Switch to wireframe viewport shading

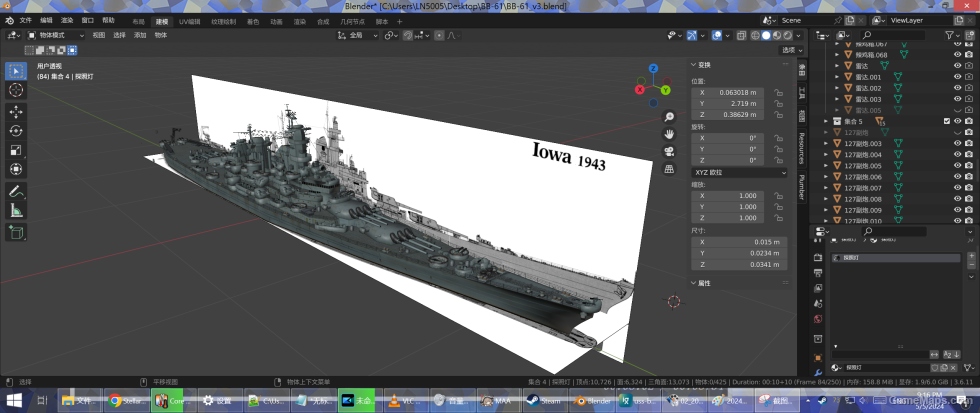[755, 36]
